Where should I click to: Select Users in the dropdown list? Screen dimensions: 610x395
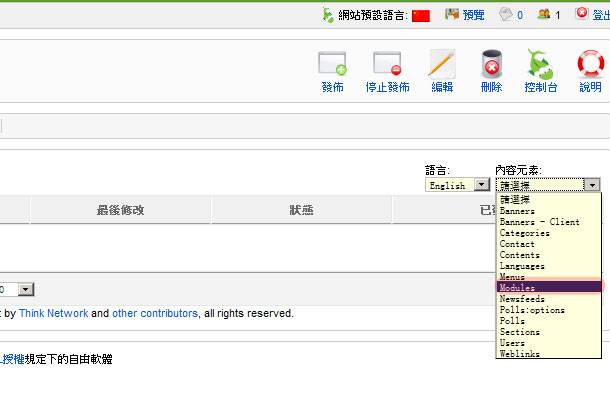[x=549, y=343]
